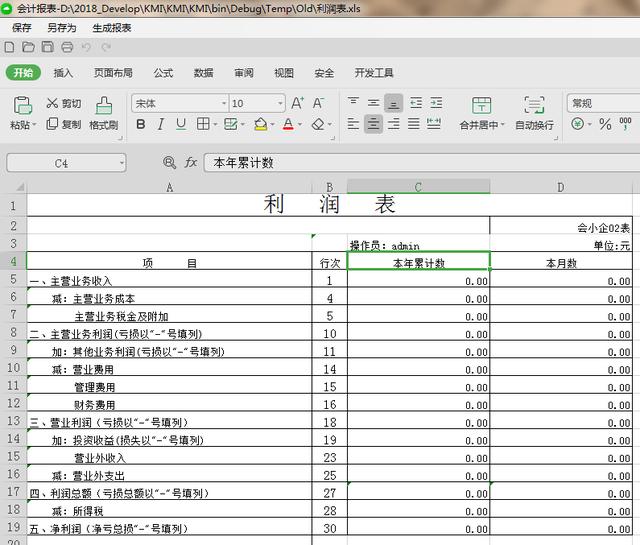Click the fill color bucket icon

pyautogui.click(x=261, y=124)
